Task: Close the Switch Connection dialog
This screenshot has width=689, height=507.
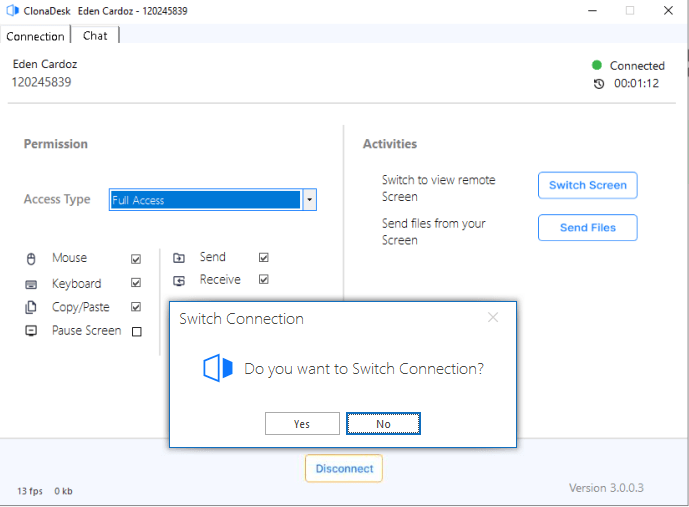Action: point(493,317)
